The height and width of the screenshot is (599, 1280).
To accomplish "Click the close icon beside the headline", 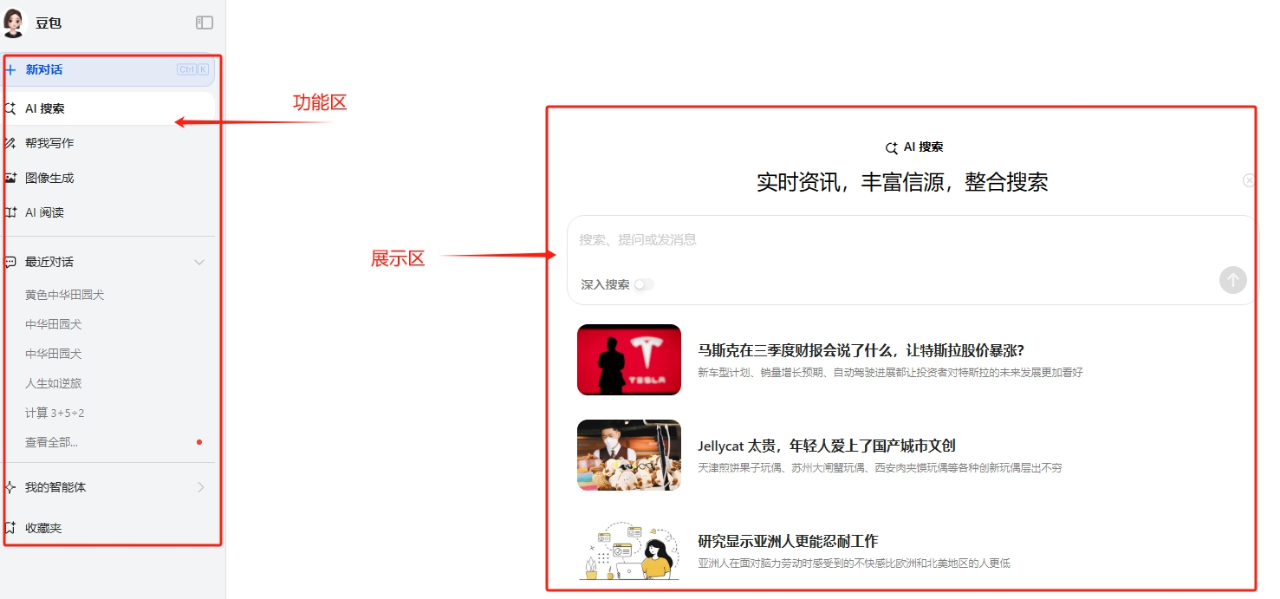I will (1249, 181).
